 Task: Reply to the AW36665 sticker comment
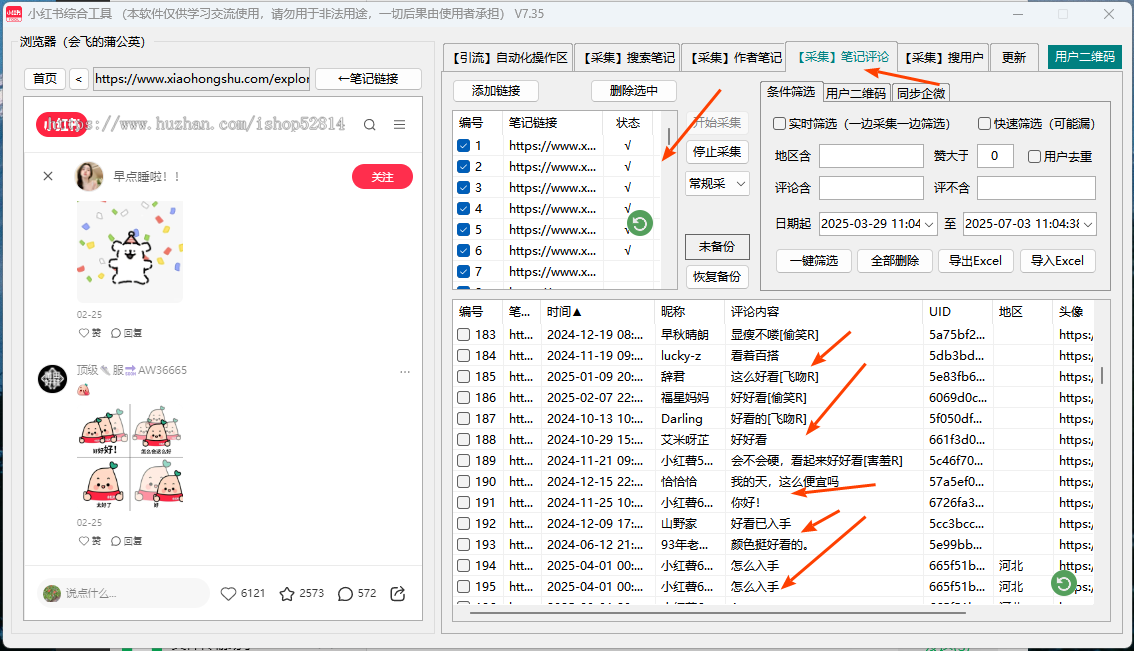coord(127,540)
